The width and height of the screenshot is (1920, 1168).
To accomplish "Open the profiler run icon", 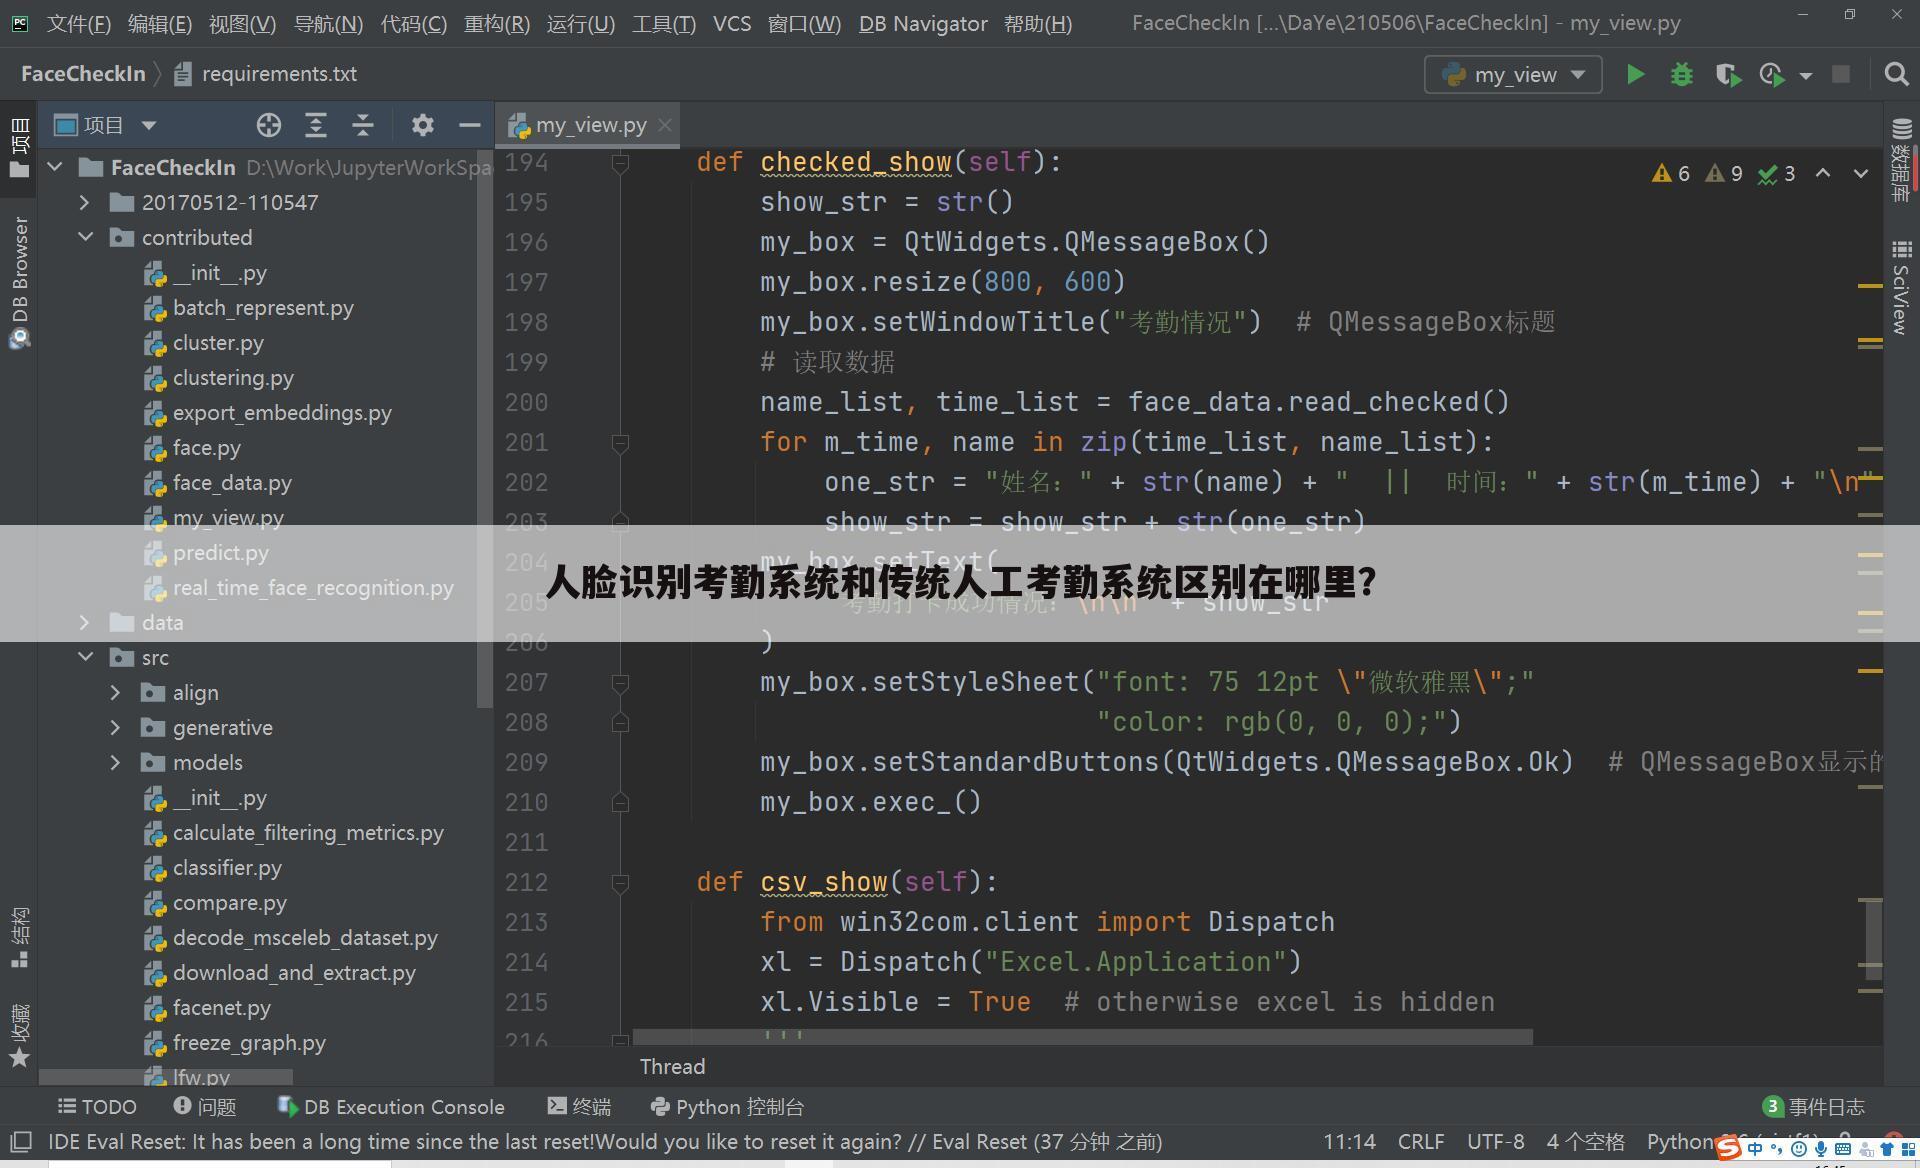I will [1773, 75].
